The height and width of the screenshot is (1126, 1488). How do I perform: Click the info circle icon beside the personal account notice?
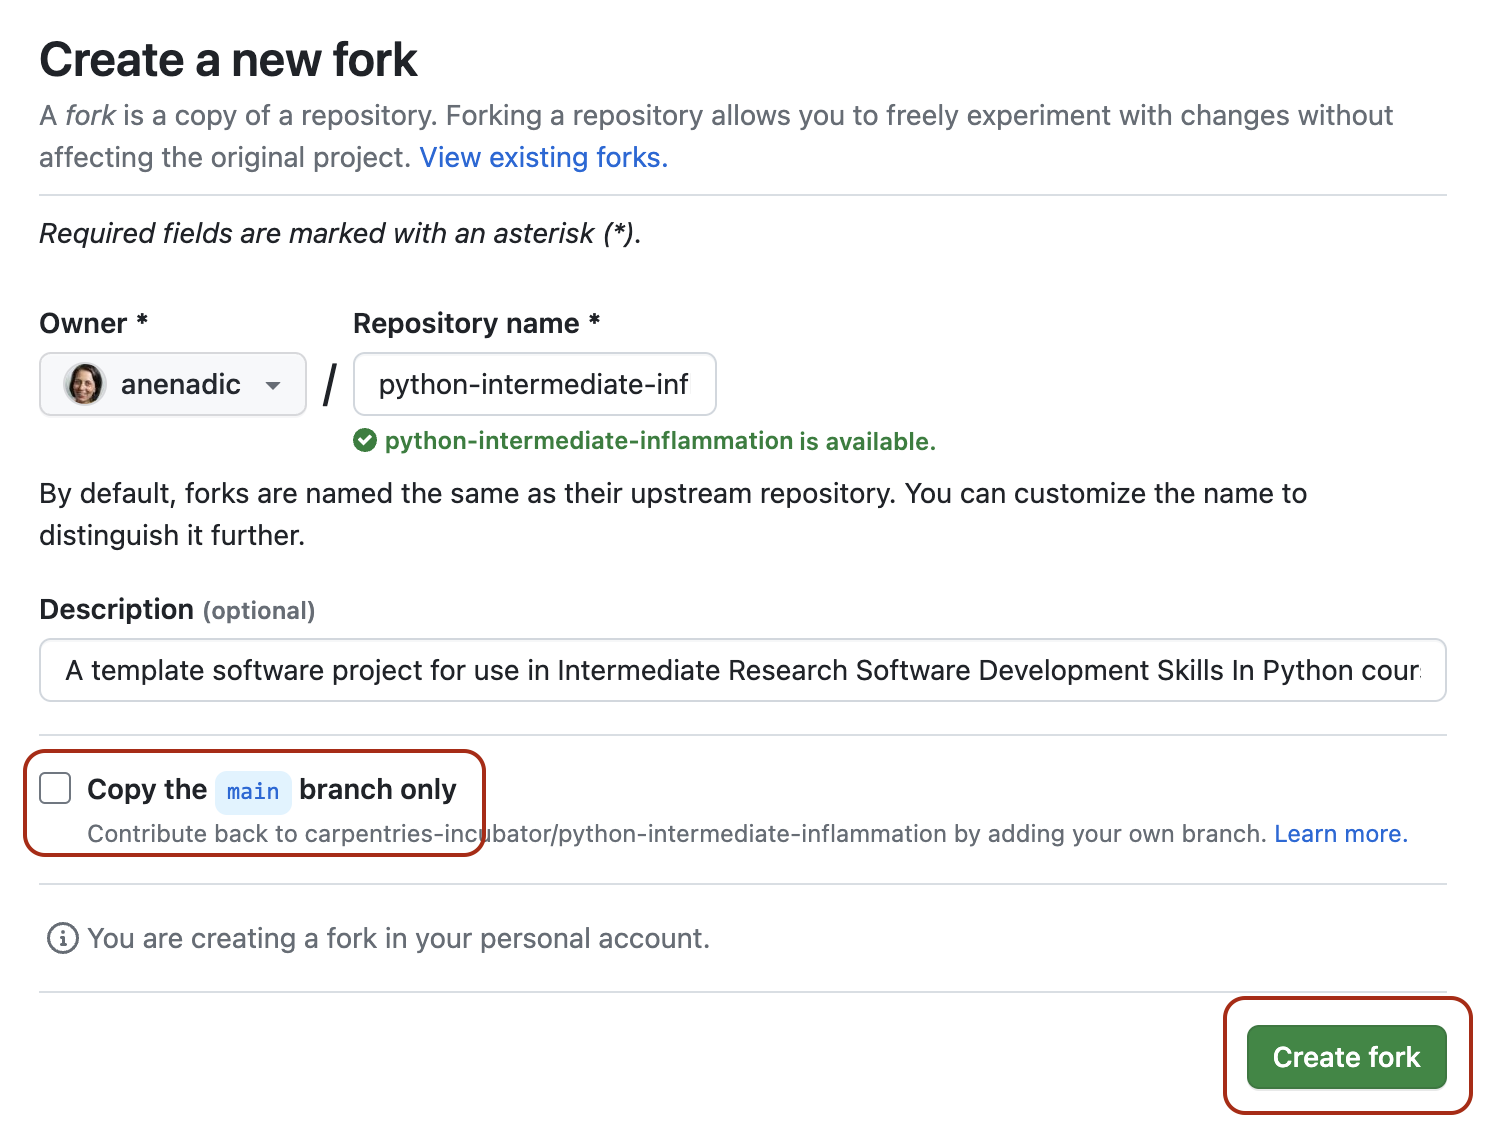(x=61, y=938)
